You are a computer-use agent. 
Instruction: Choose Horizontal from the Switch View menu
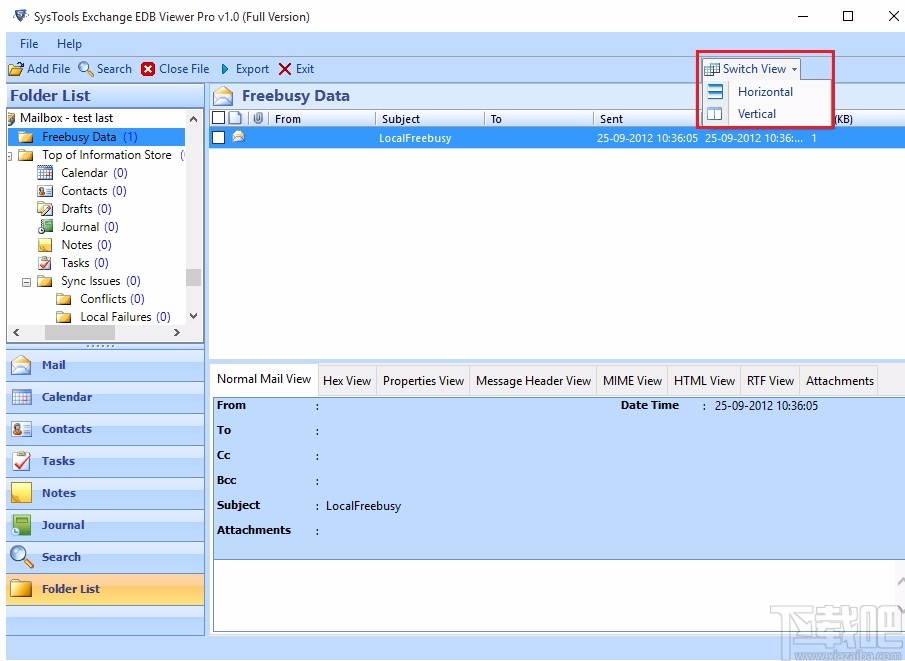(765, 91)
